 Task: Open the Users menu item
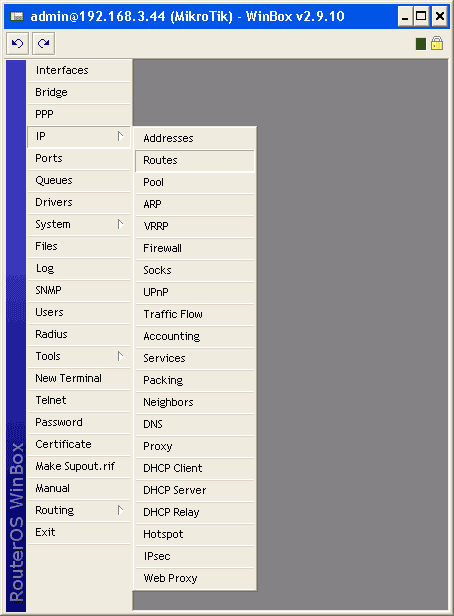click(79, 312)
